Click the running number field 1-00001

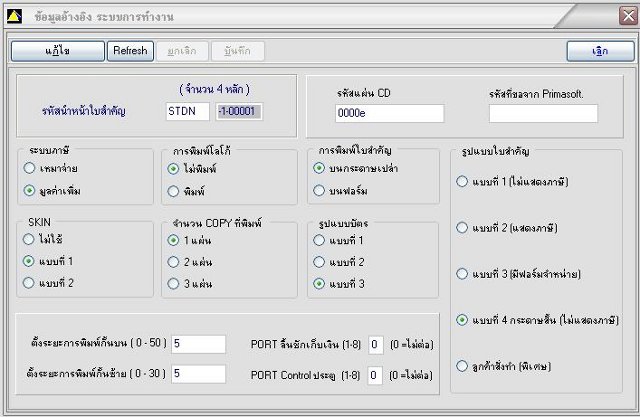click(x=239, y=111)
